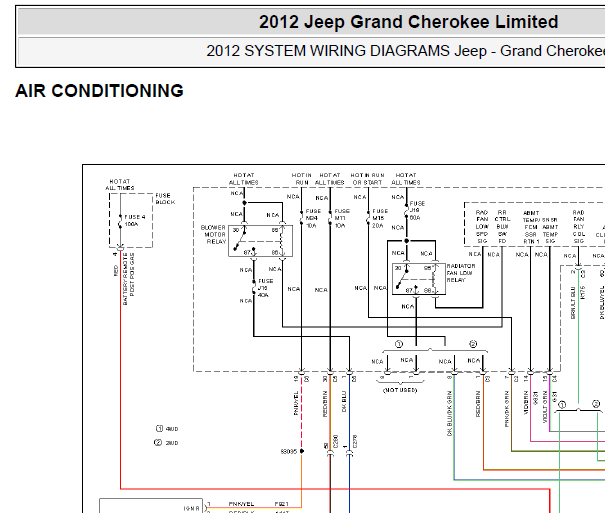Image resolution: width=605 pixels, height=513 pixels.
Task: Click the "AIR CONDITIONING" heading
Action: (99, 91)
